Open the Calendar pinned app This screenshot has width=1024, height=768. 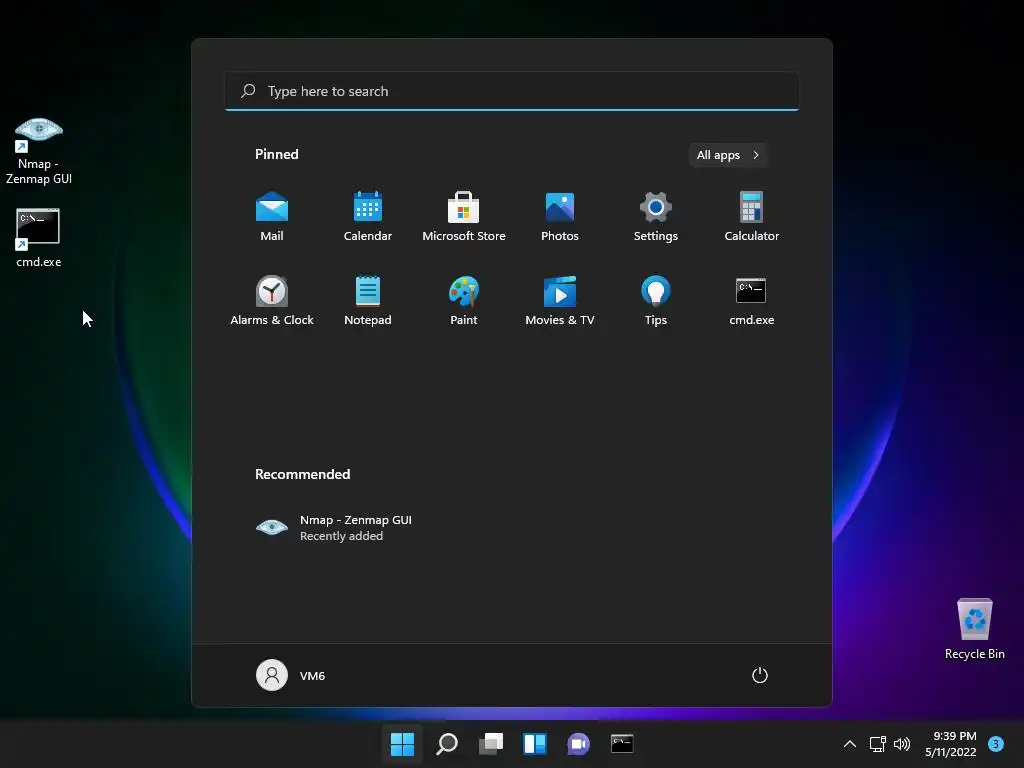(368, 216)
